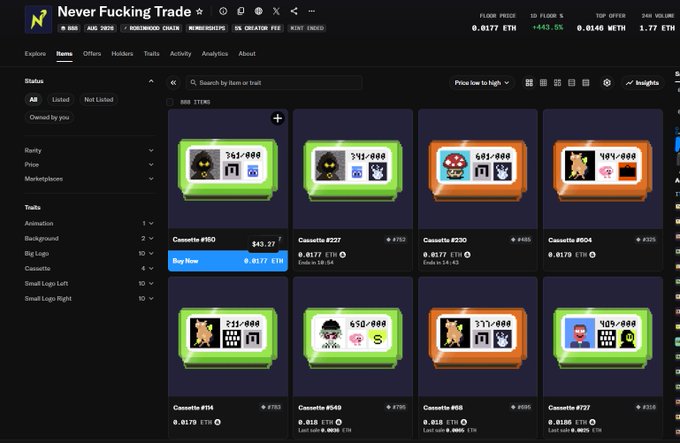Click the ROBINHOOD CHAIN tag

152,28
